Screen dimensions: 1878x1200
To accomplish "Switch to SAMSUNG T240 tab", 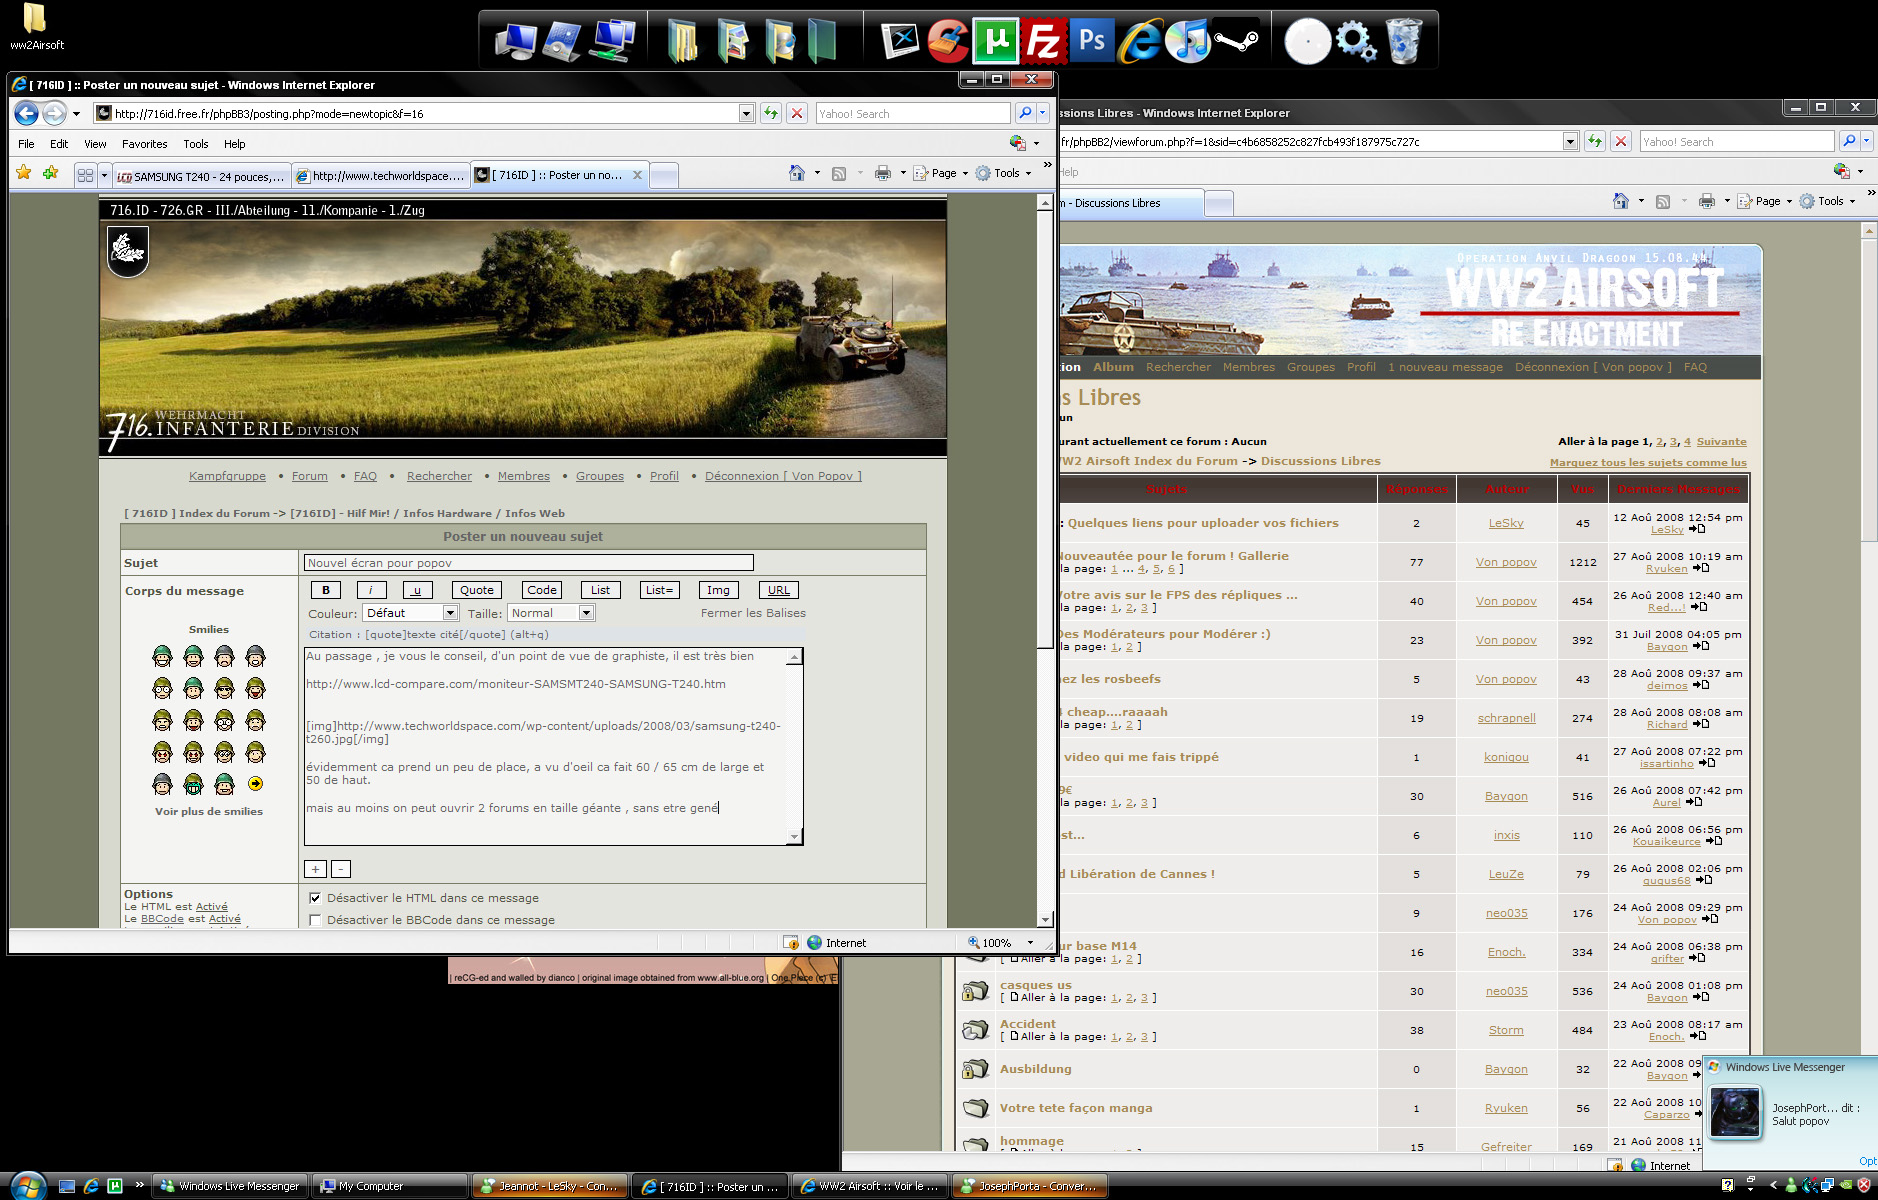I will pos(200,176).
